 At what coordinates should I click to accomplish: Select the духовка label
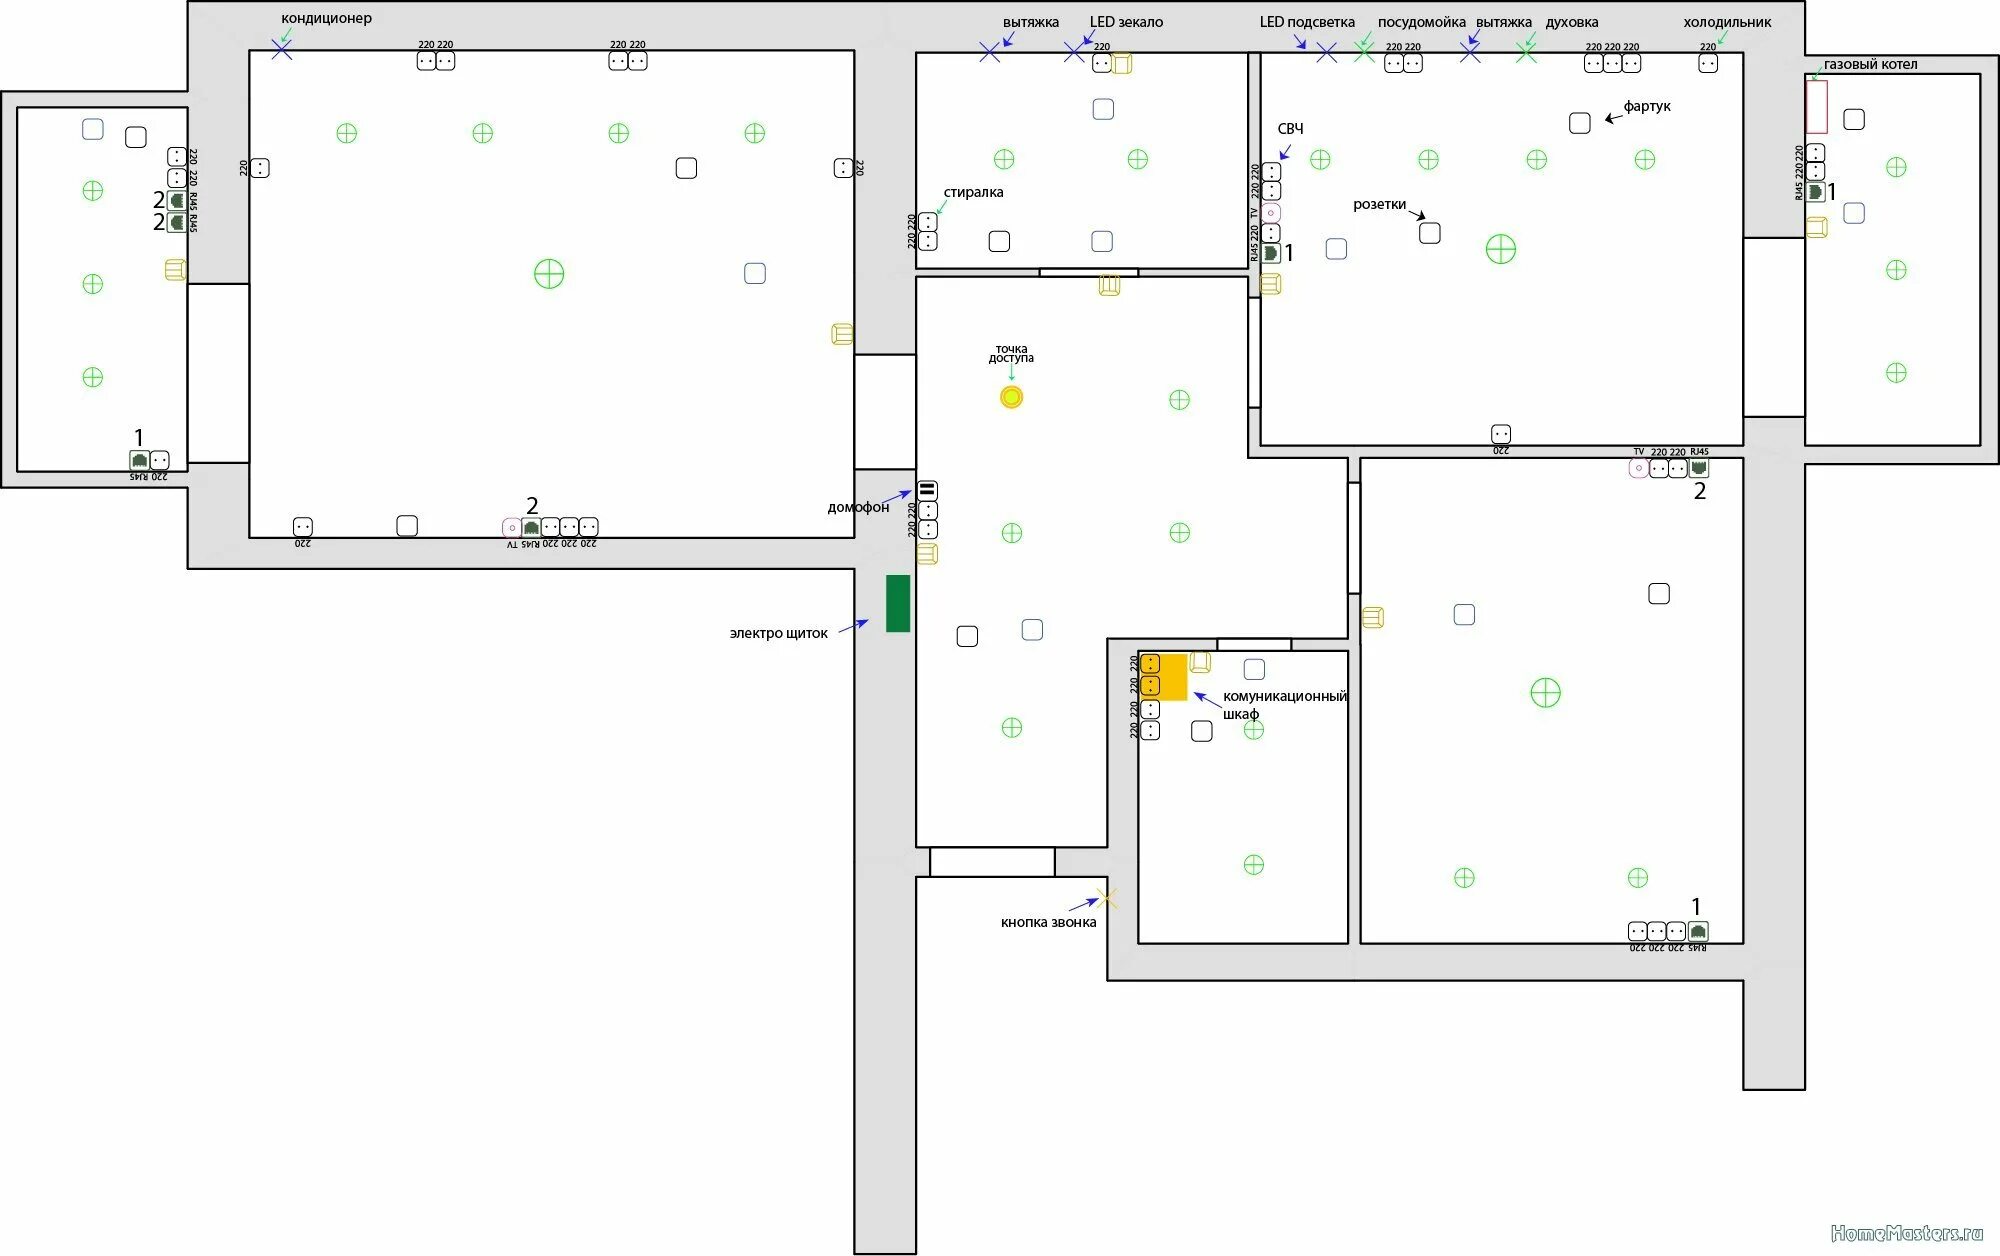tap(1571, 22)
